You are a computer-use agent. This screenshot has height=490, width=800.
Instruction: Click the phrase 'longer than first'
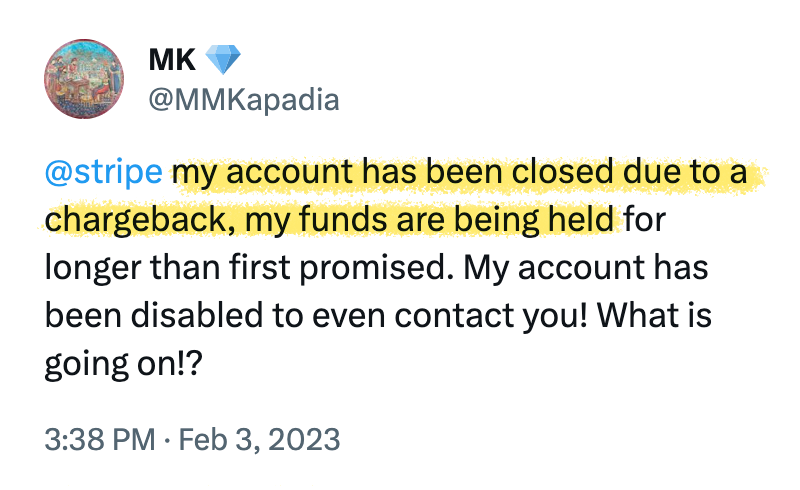(167, 268)
